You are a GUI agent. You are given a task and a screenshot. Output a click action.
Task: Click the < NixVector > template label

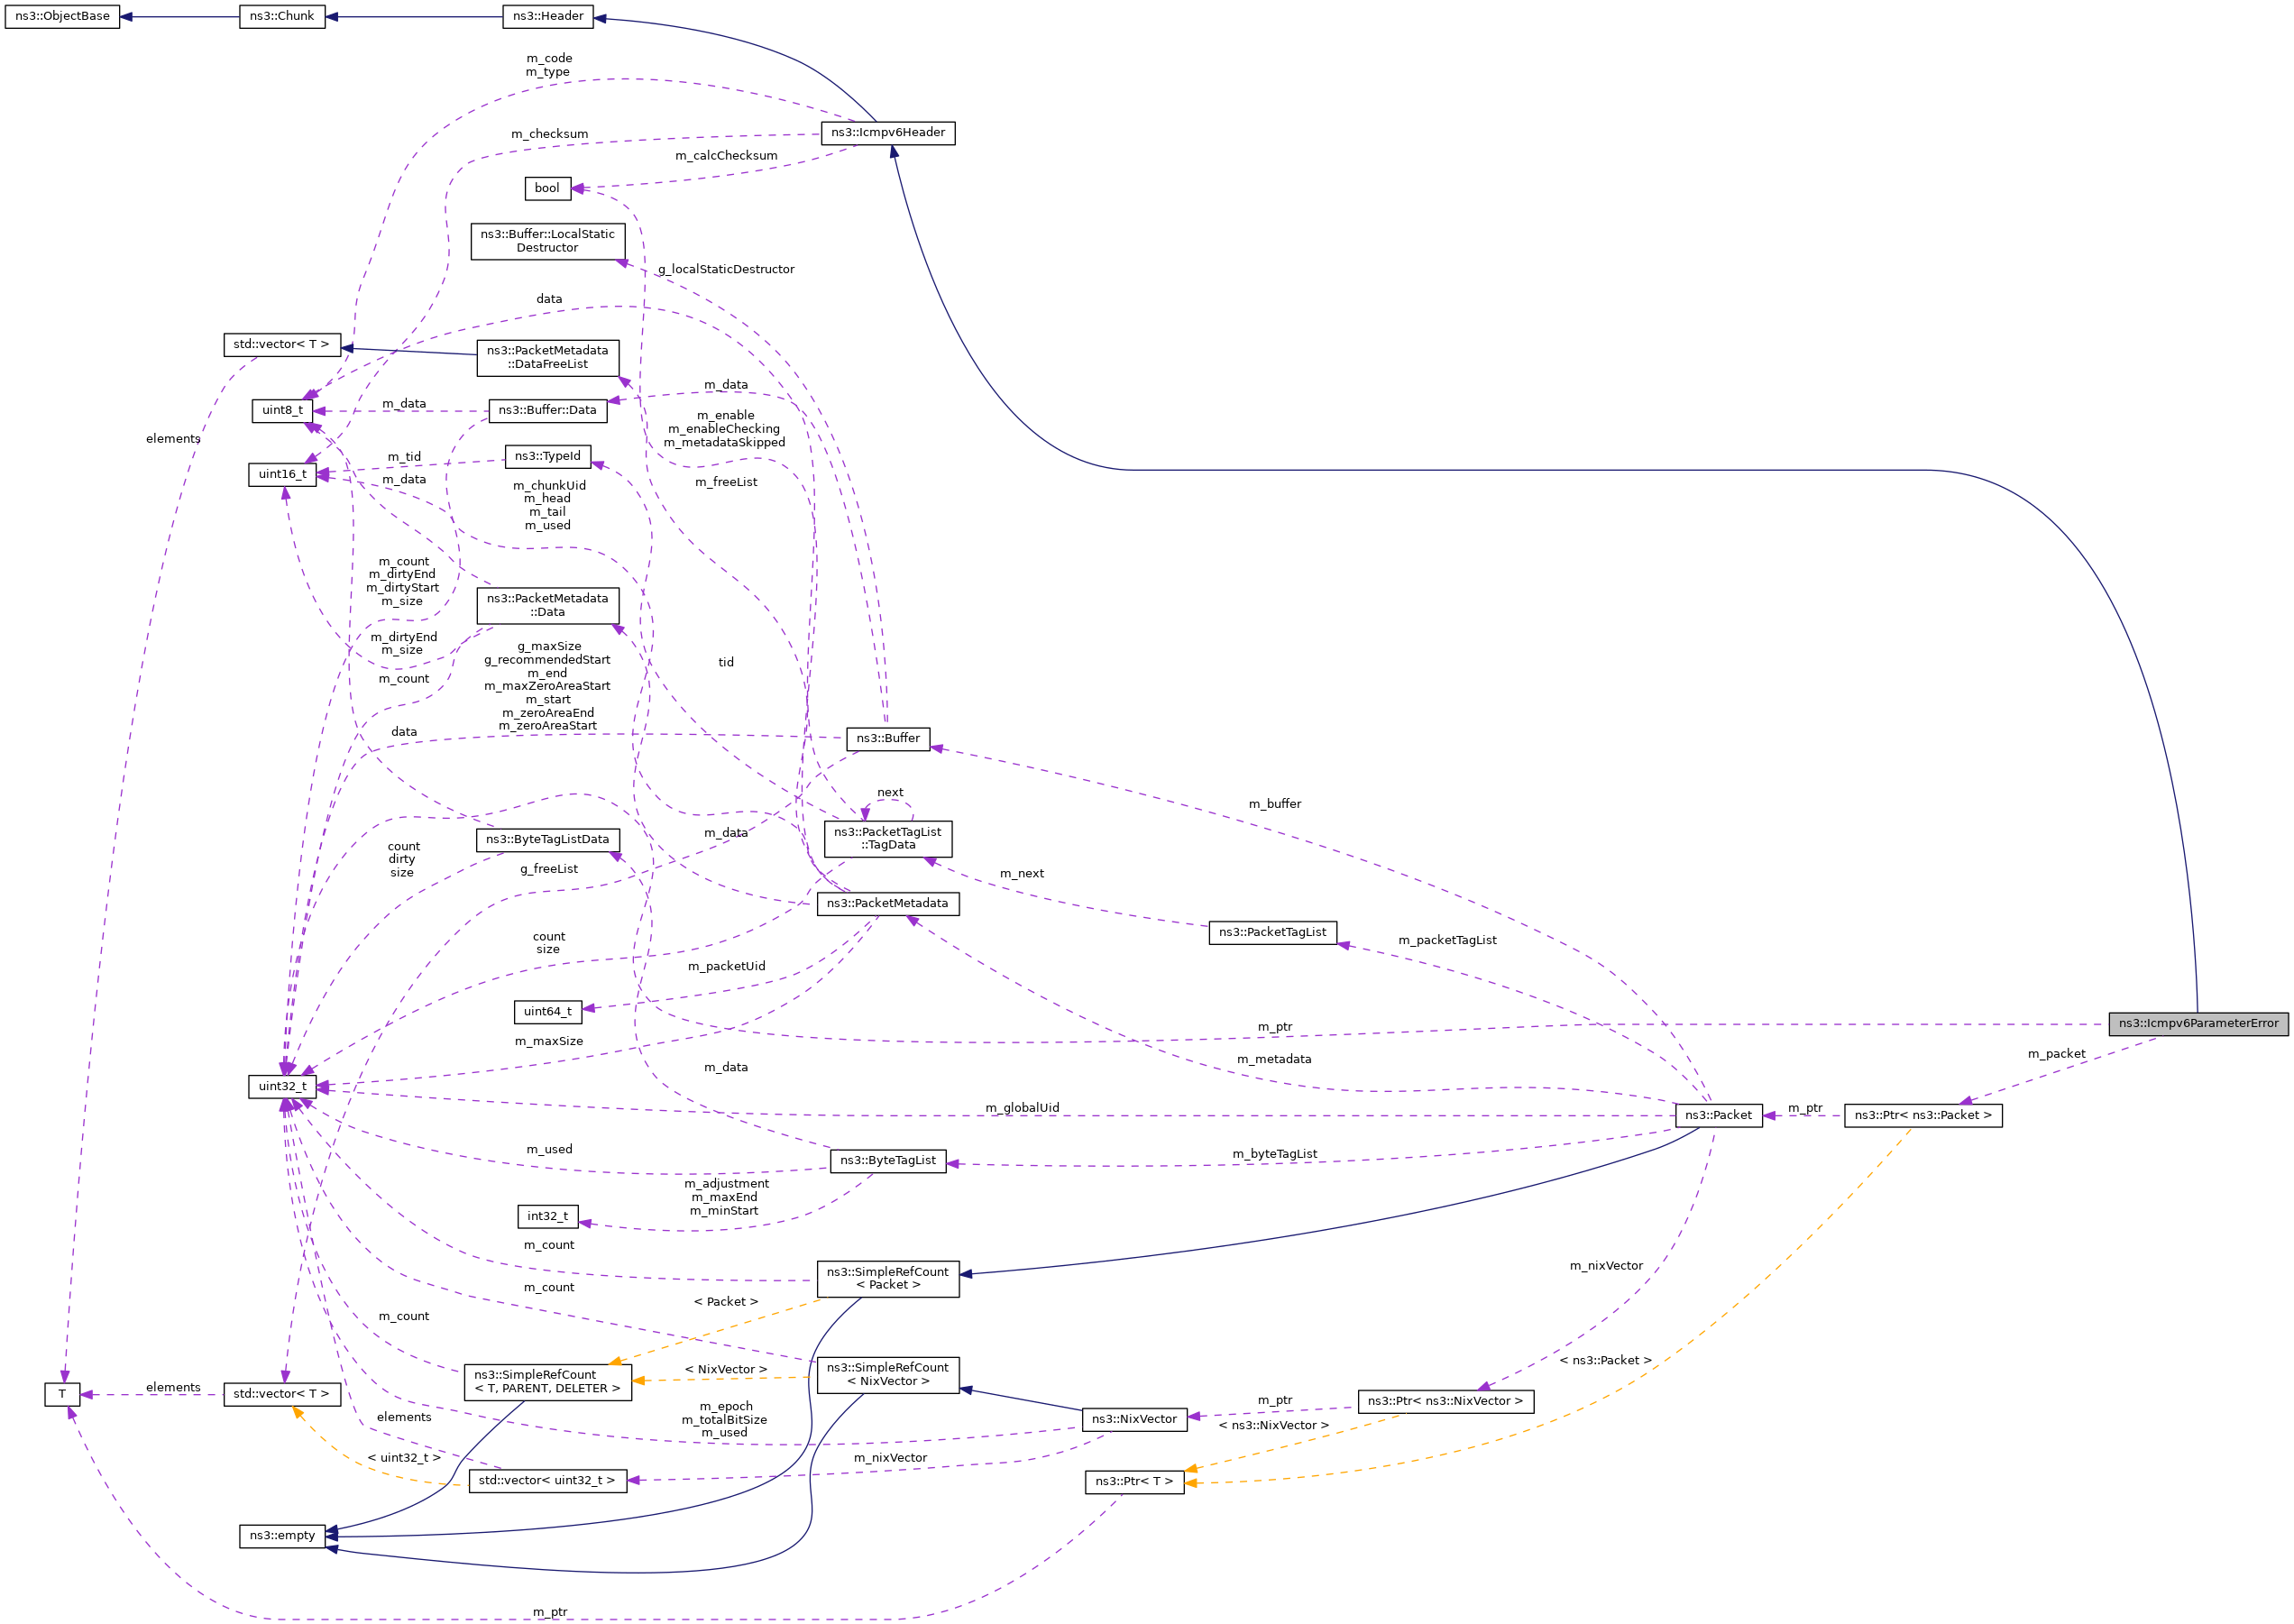coord(726,1371)
